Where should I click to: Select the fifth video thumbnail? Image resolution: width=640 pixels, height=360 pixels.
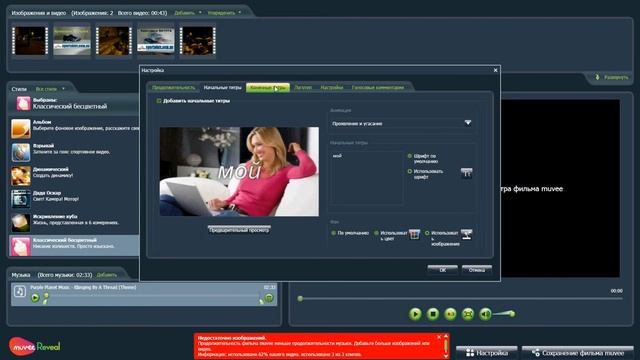tap(198, 41)
